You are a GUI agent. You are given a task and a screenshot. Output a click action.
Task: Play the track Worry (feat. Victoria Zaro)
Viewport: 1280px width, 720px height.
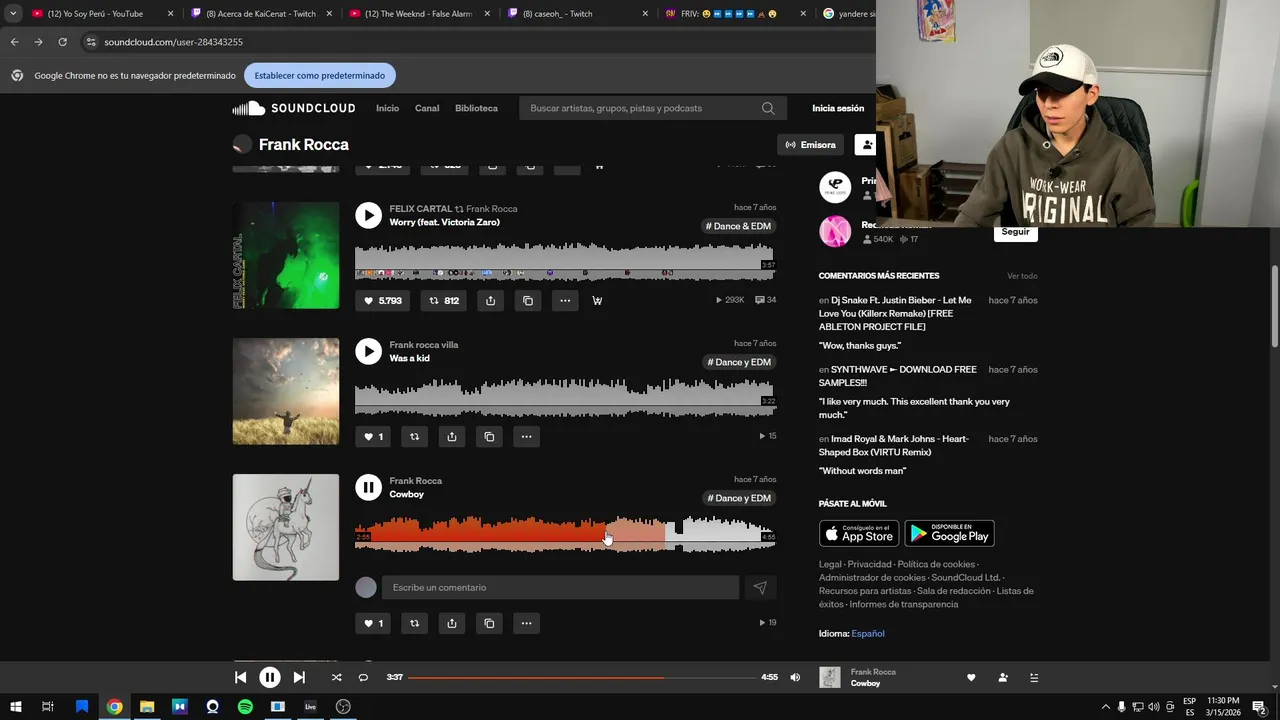pyautogui.click(x=369, y=215)
